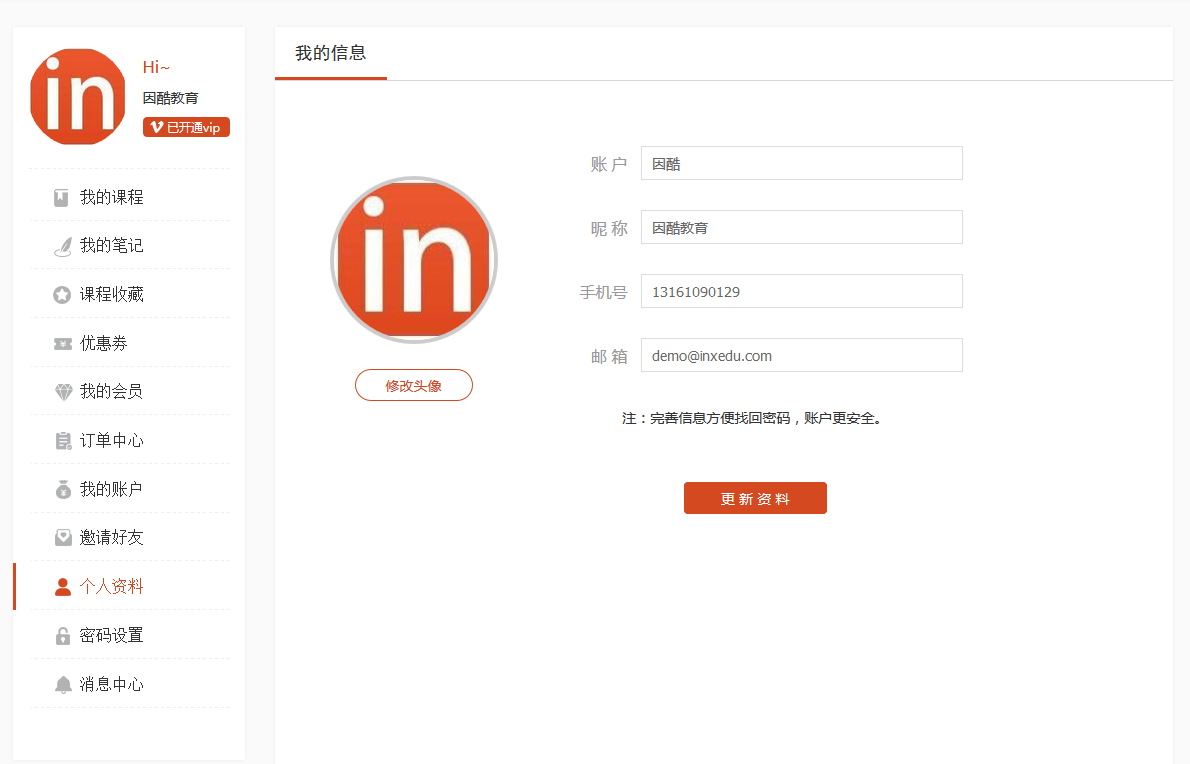1190x764 pixels.
Task: Click the 已开通vip badge
Action: point(186,127)
